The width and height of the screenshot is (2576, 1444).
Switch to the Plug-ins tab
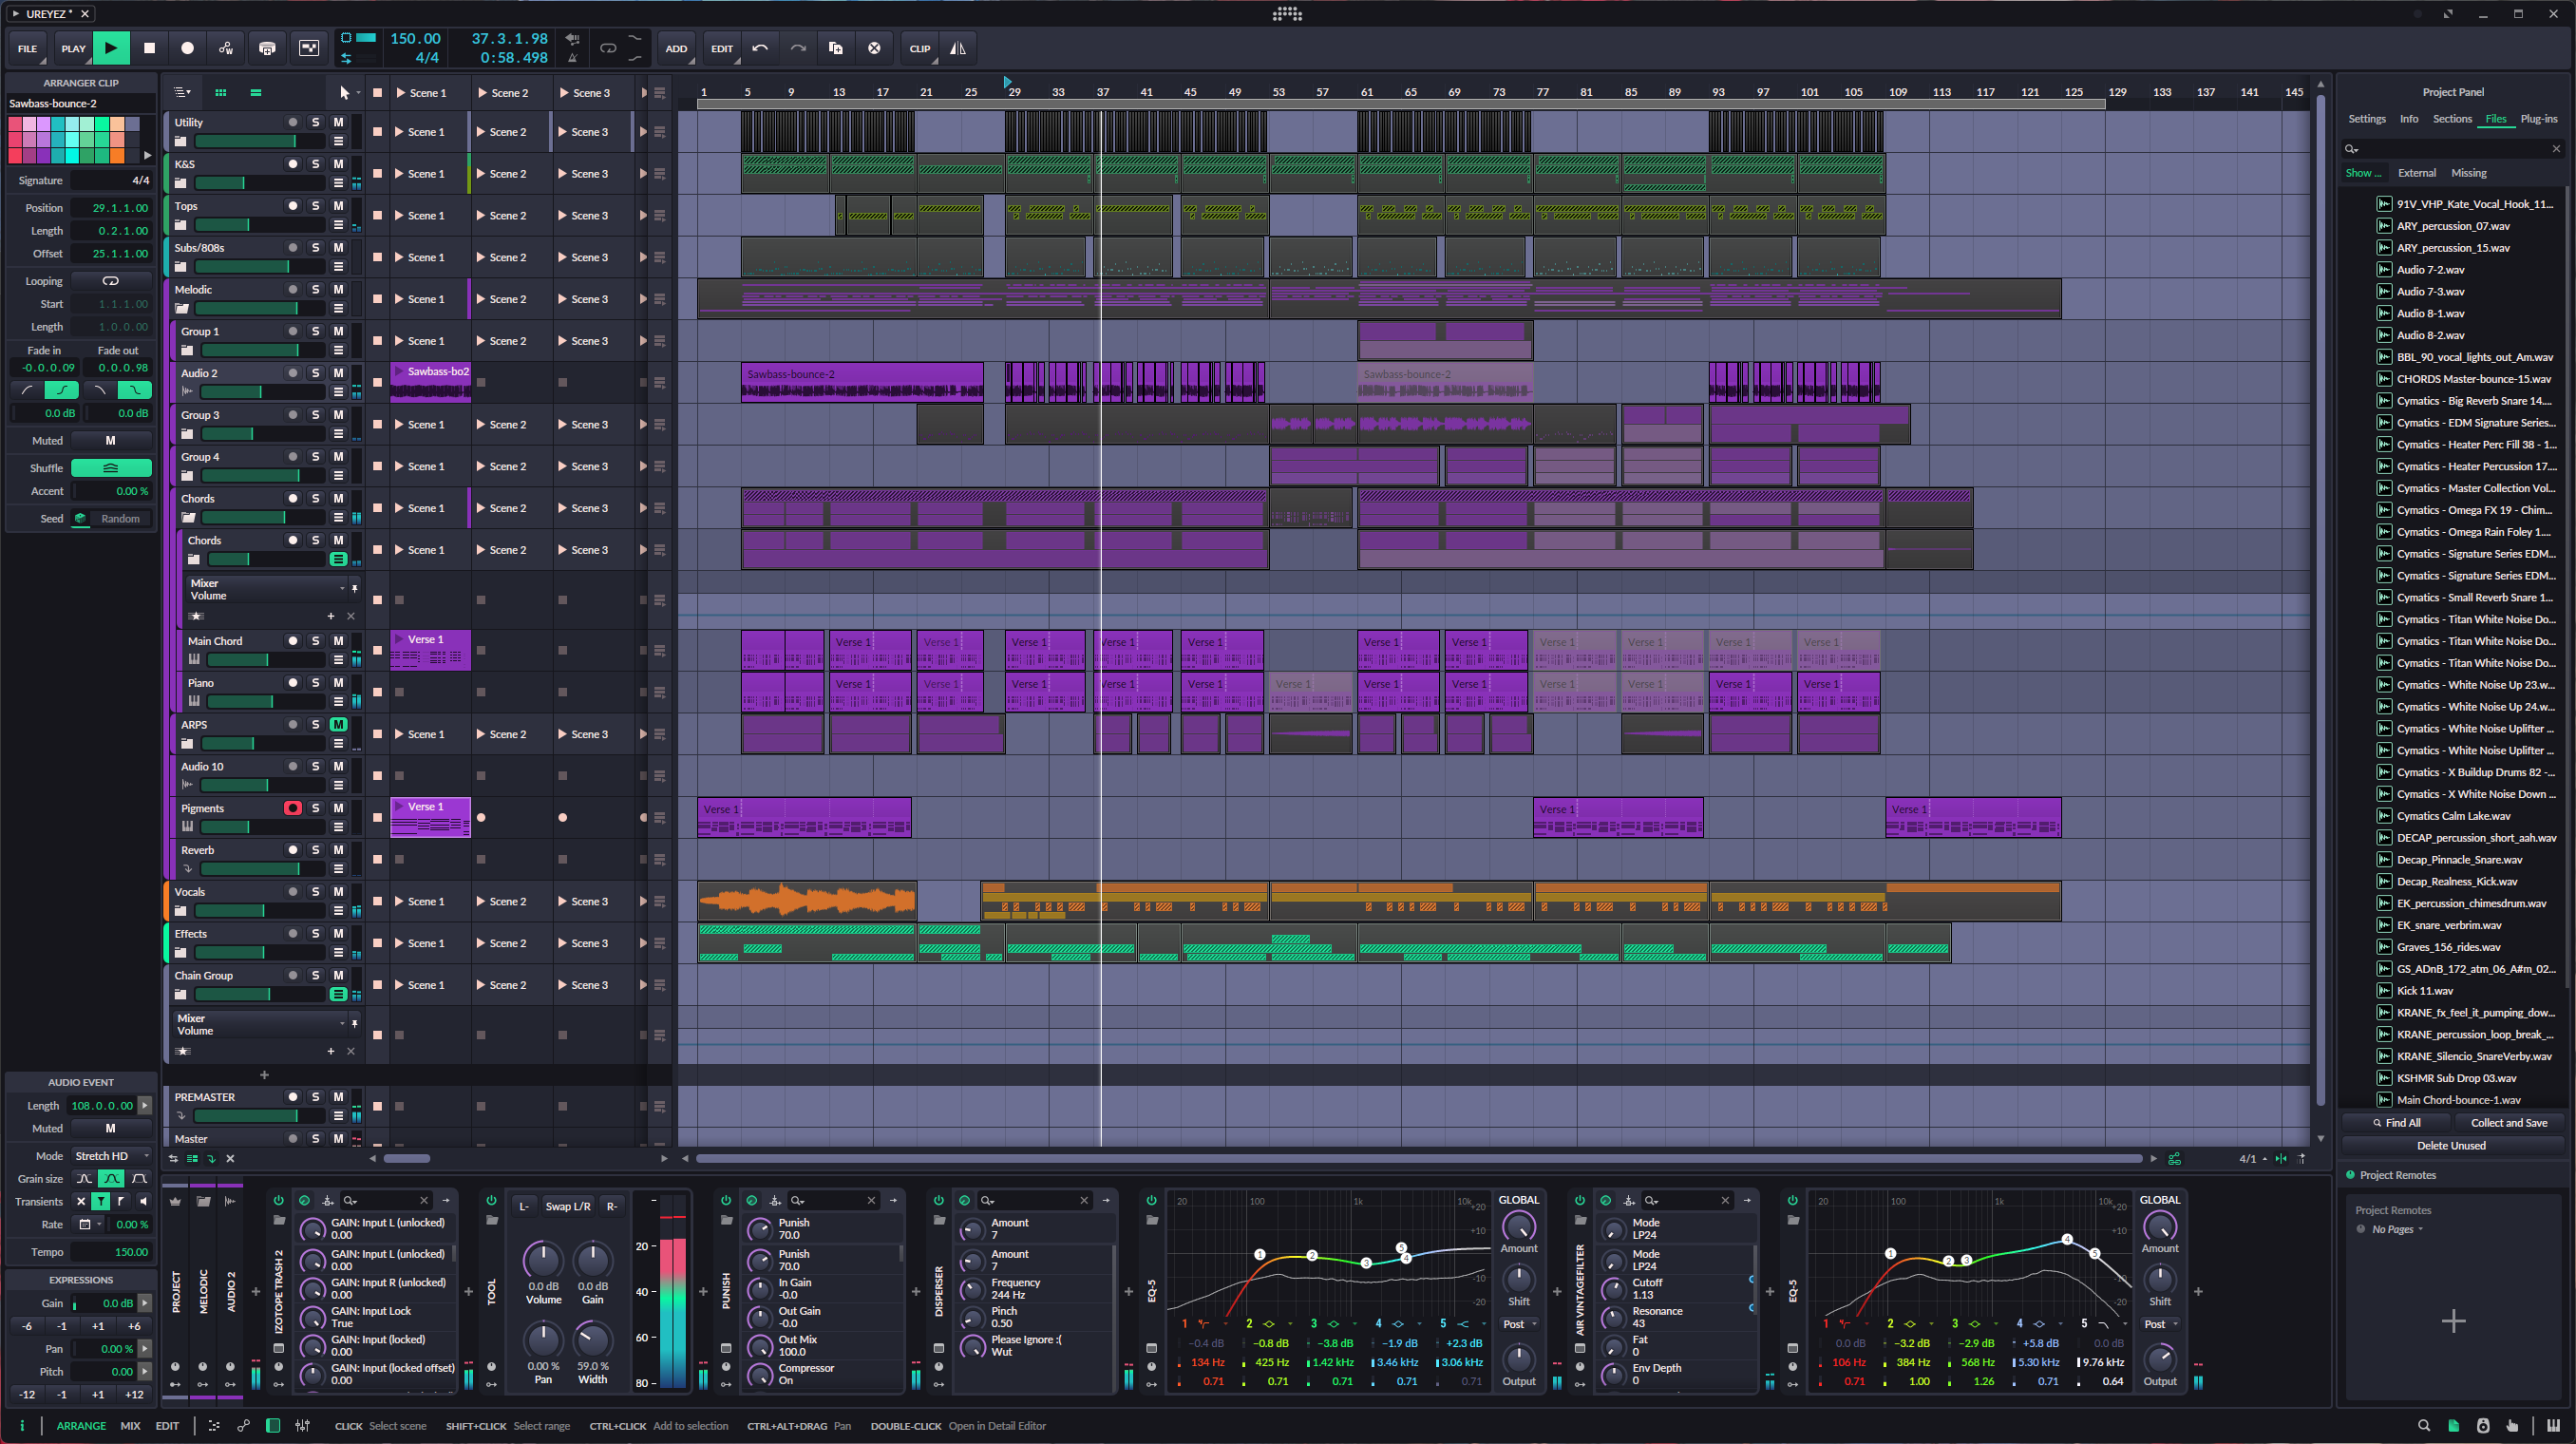[2538, 119]
